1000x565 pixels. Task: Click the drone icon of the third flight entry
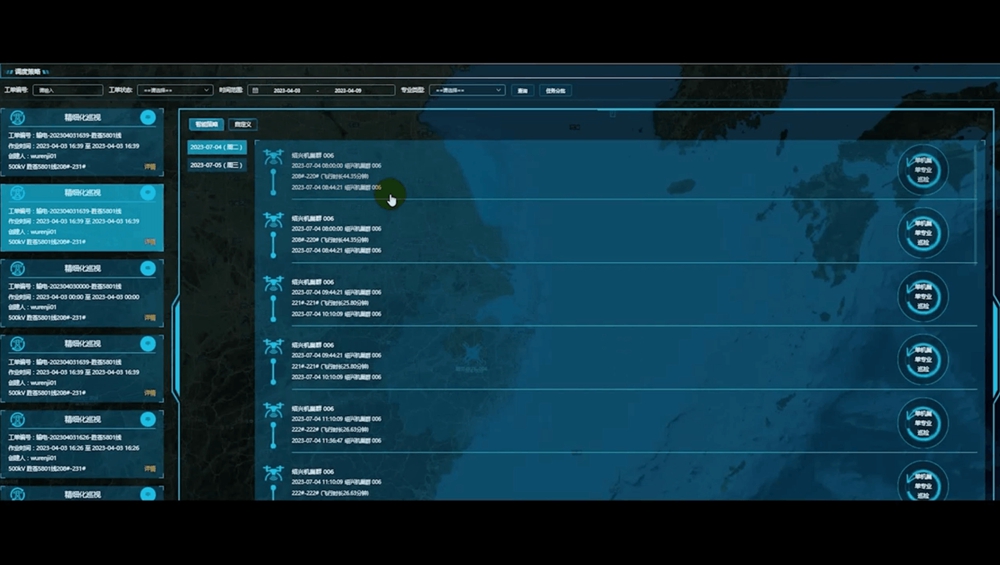(273, 284)
